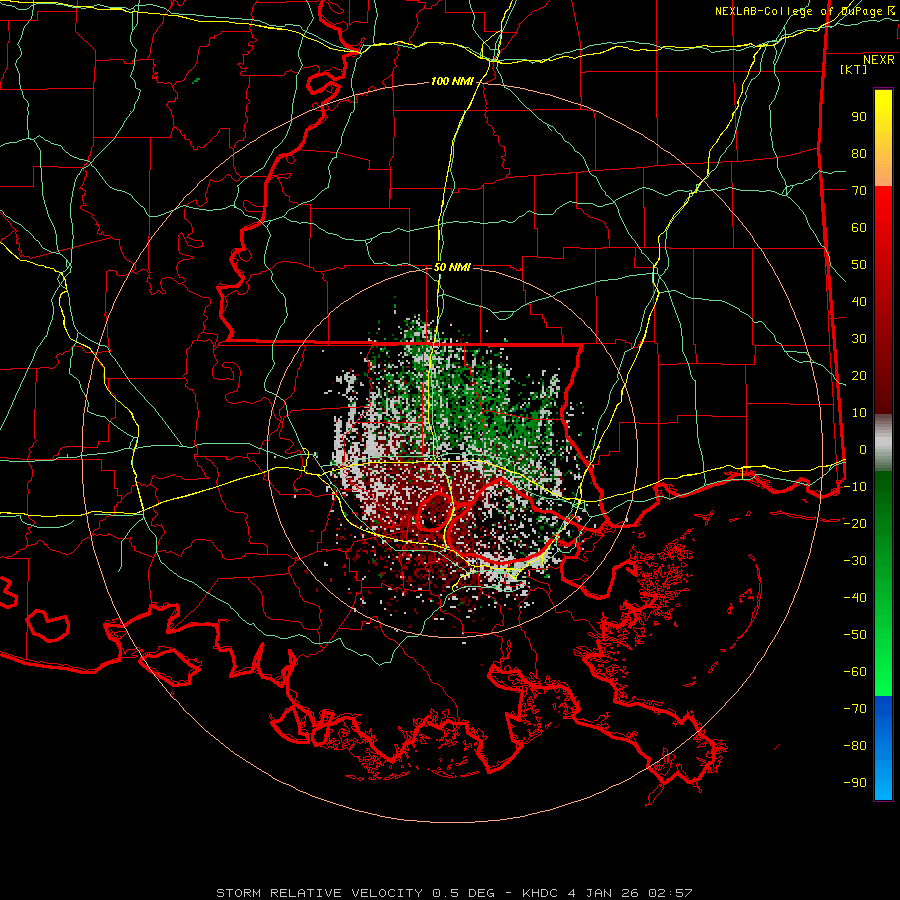Click the -40 value on the velocity scale

(x=855, y=598)
